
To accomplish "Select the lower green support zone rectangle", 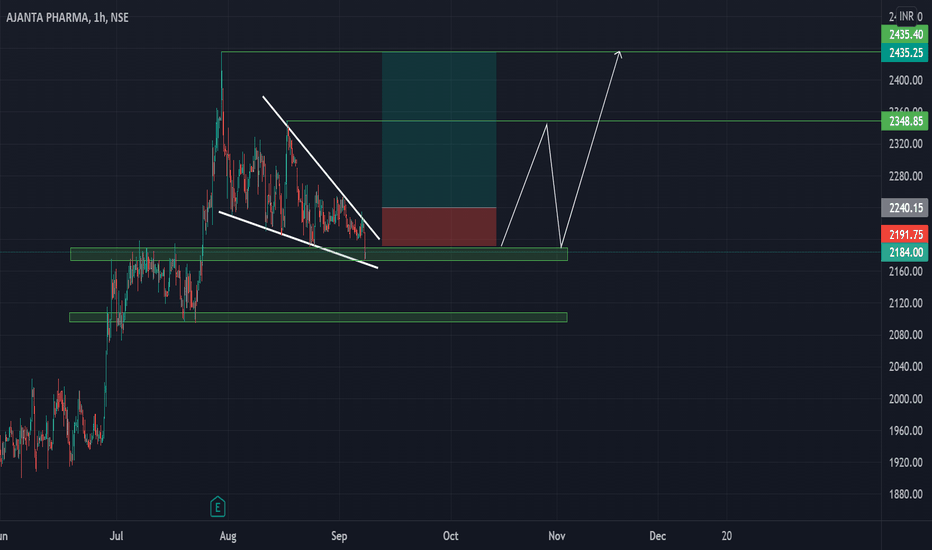I will [318, 318].
